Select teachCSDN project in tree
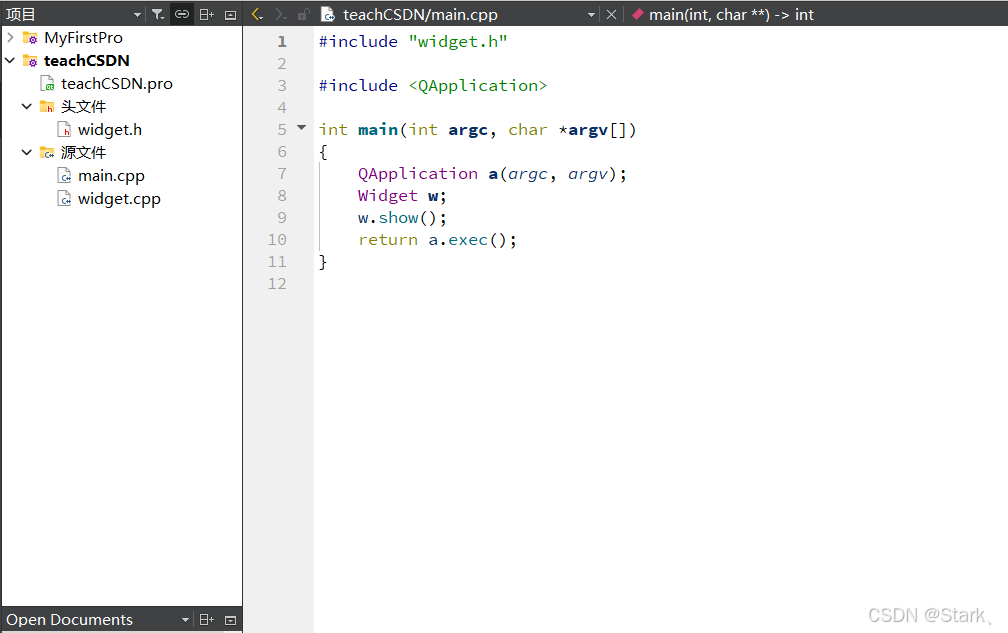The width and height of the screenshot is (1008, 633). 87,60
